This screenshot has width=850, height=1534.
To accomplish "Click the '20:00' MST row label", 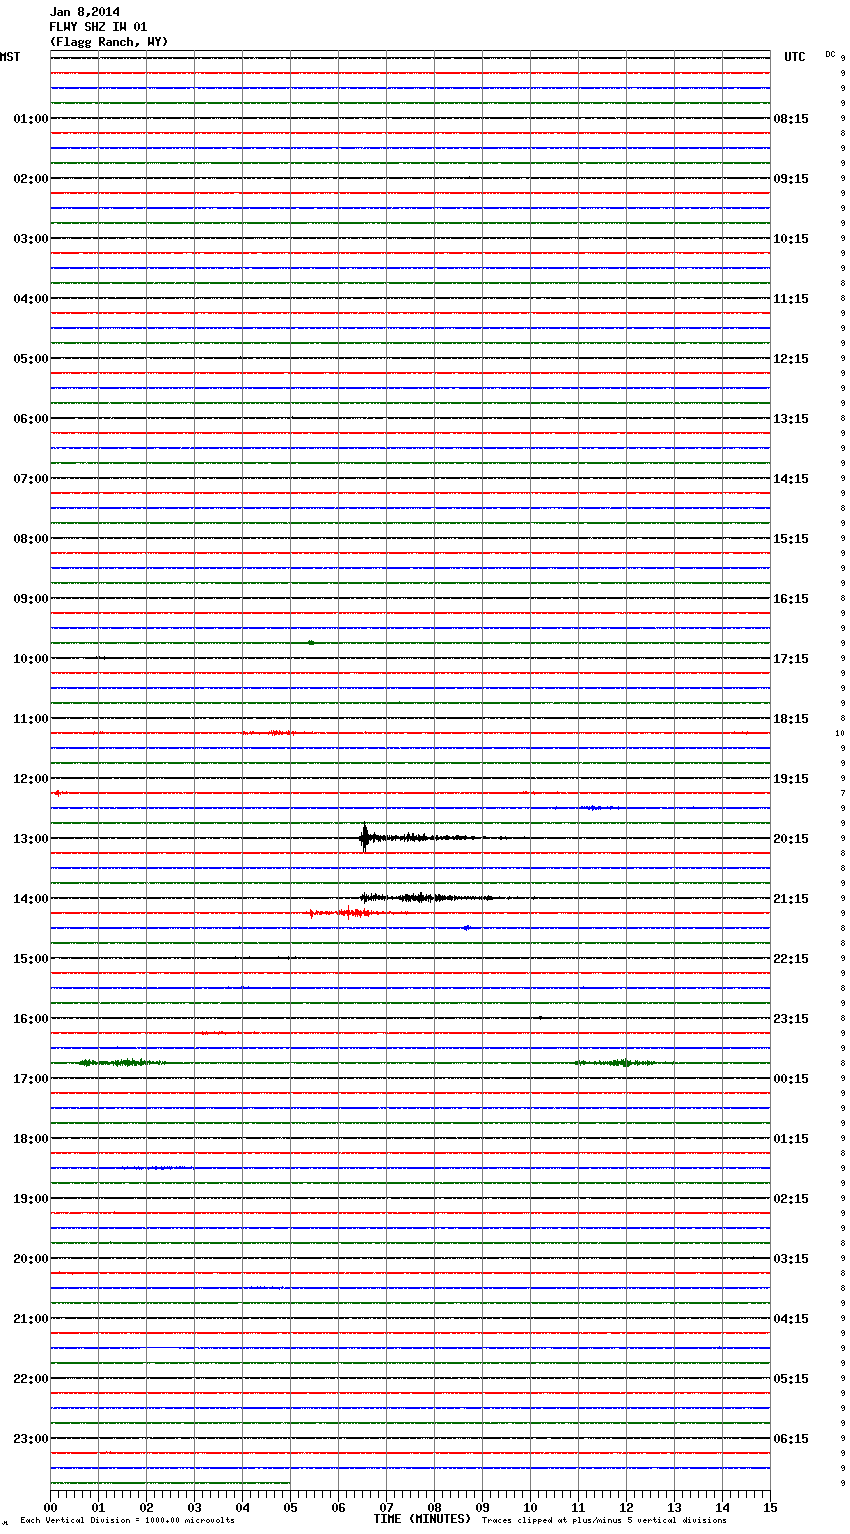I will (x=31, y=1259).
